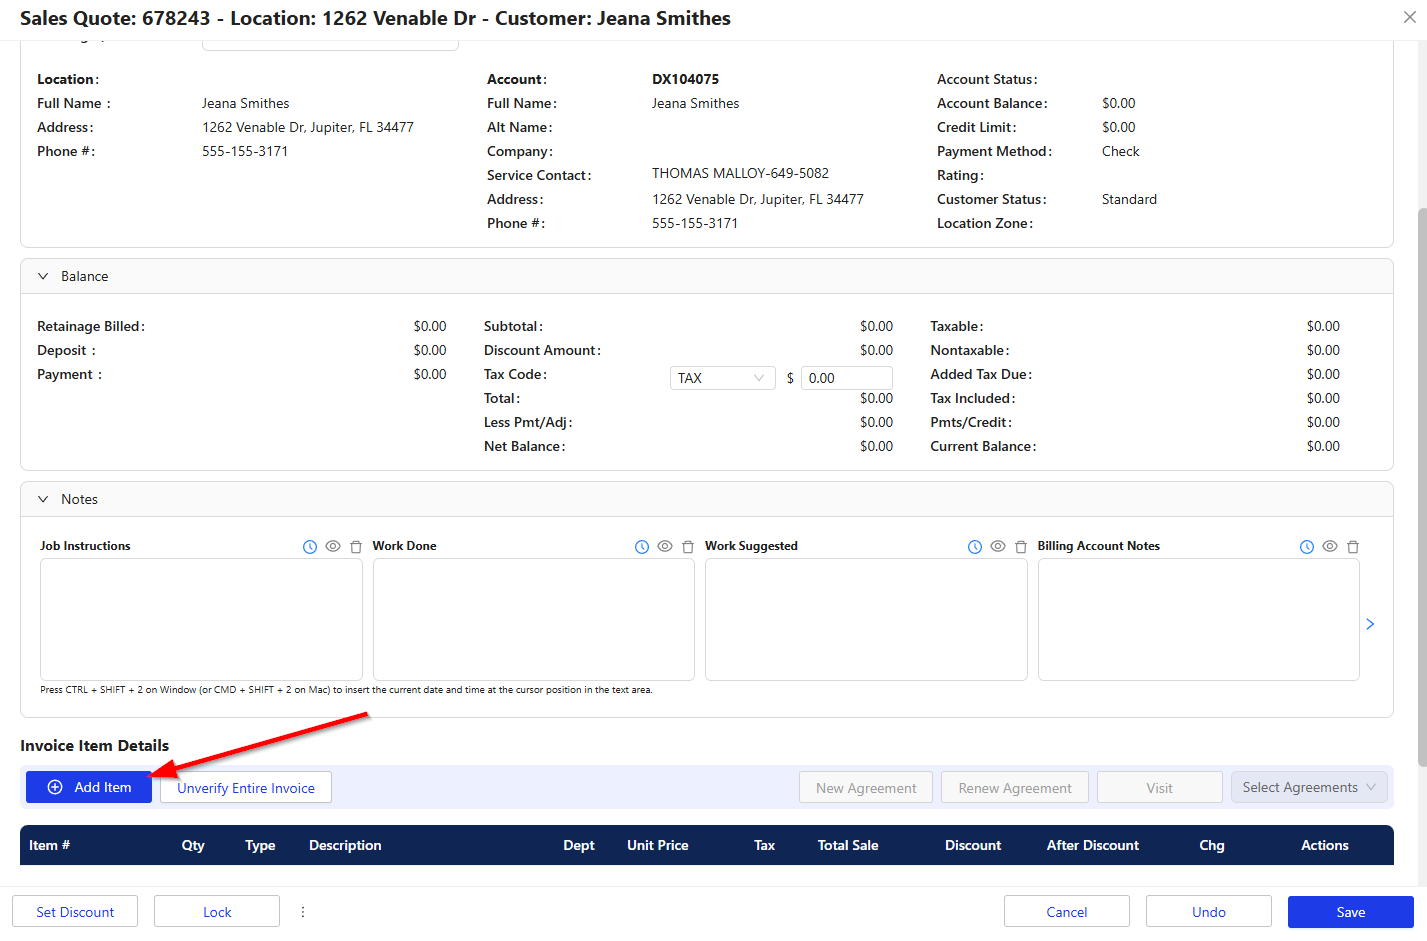Viewport: 1427px width, 941px height.
Task: Click the Payment Method value Check
Action: point(1121,151)
